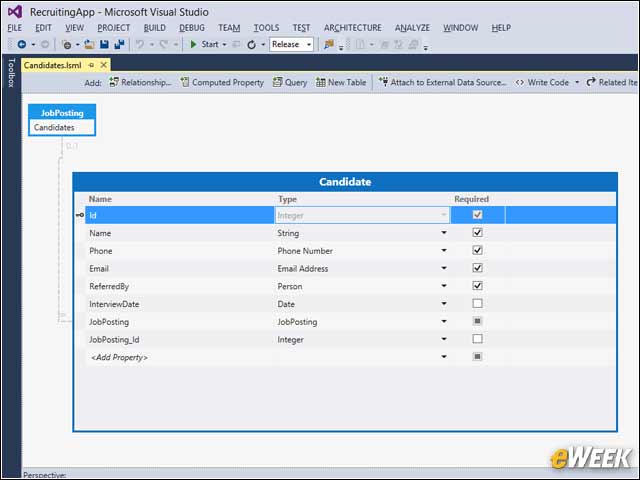This screenshot has height=480, width=640.
Task: Uncheck Required for Phone
Action: coord(477,250)
